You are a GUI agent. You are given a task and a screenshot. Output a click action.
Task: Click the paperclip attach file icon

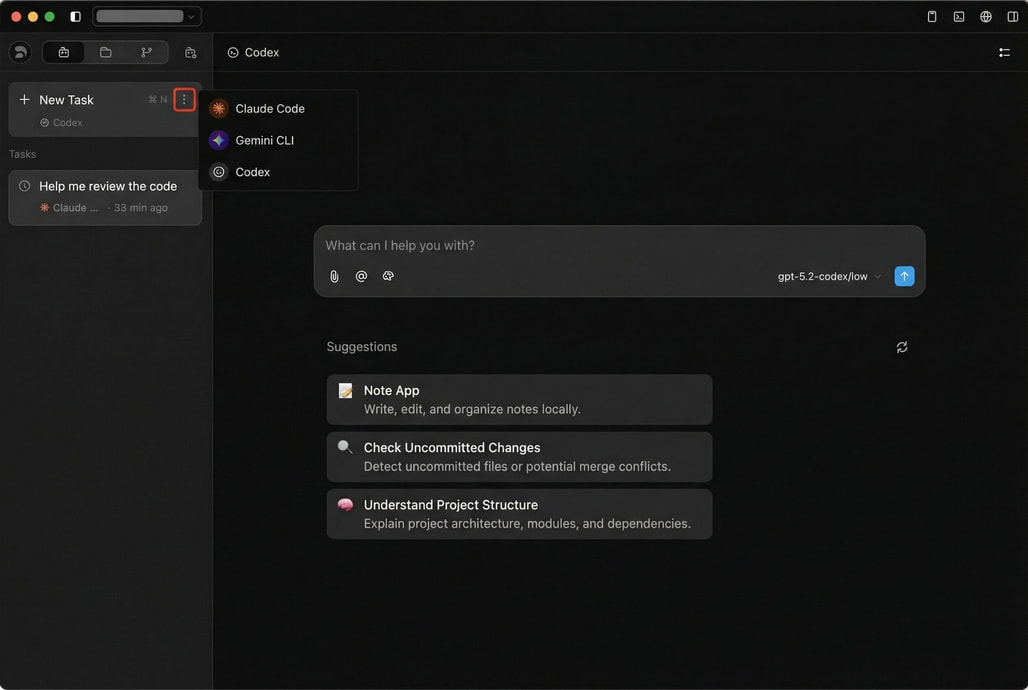point(334,277)
